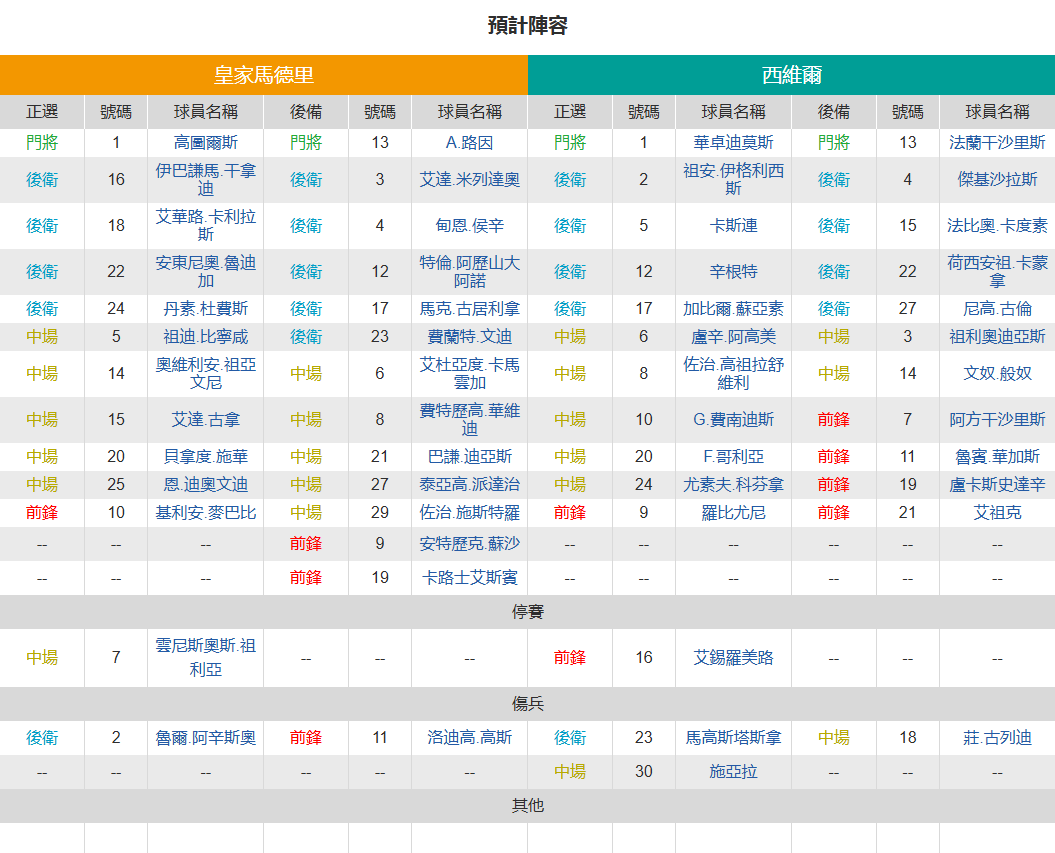This screenshot has width=1055, height=853.
Task: Click the 西維爾 team header
Action: [x=791, y=75]
